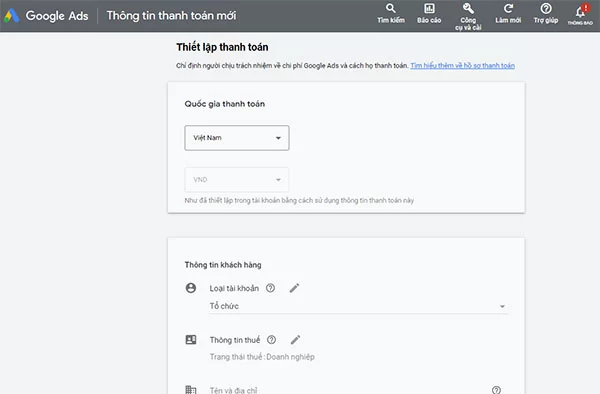Open the Báo cáo reports icon

[429, 8]
